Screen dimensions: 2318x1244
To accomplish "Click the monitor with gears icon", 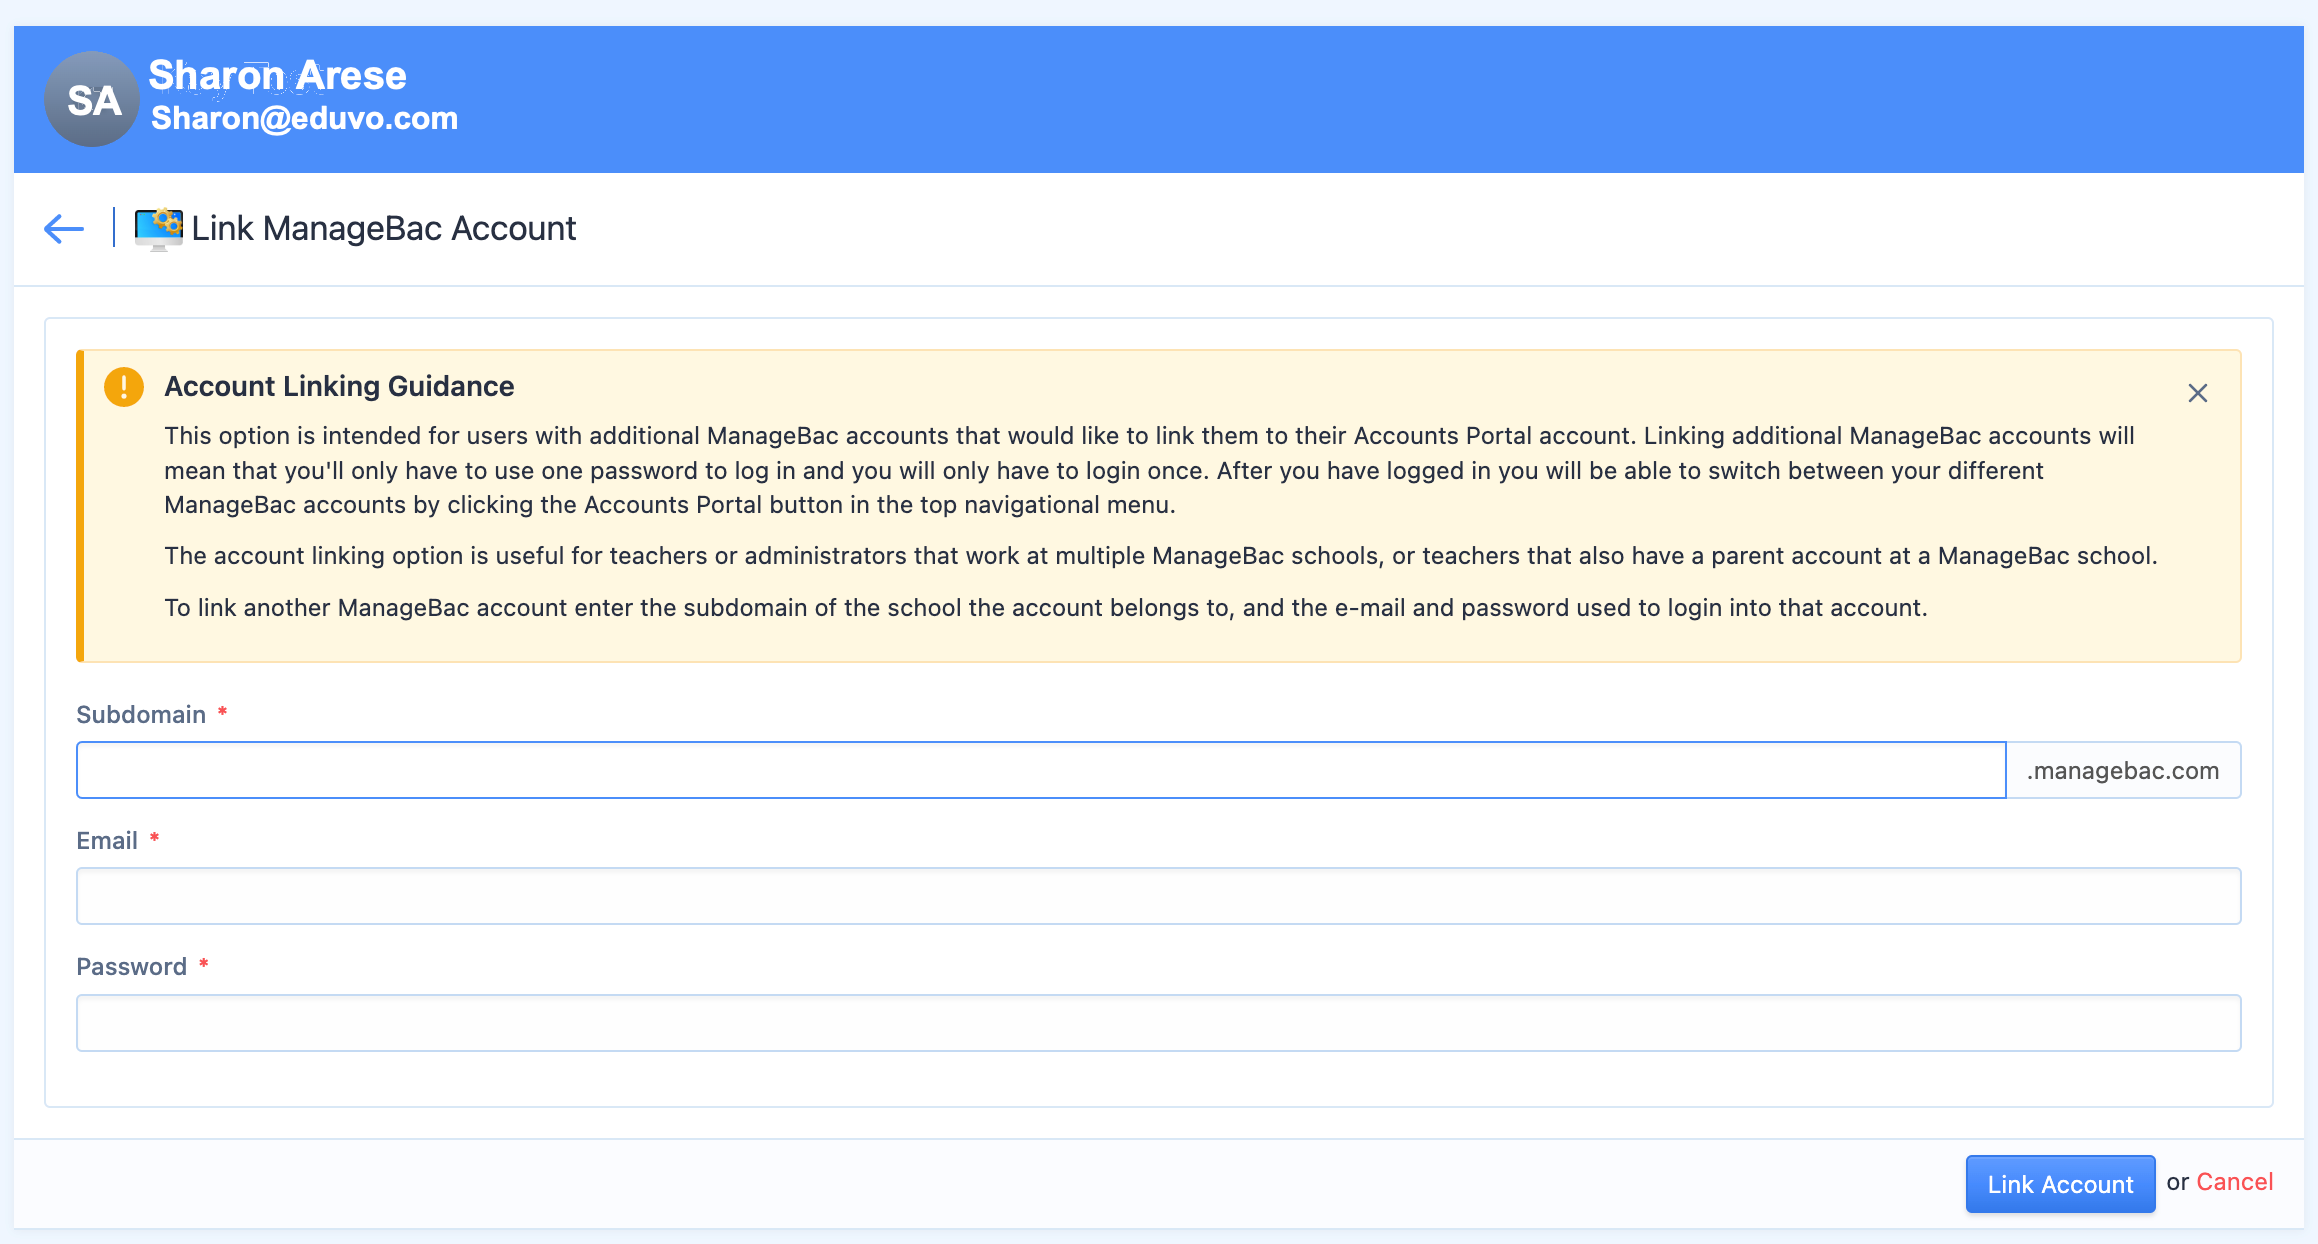I will point(158,229).
